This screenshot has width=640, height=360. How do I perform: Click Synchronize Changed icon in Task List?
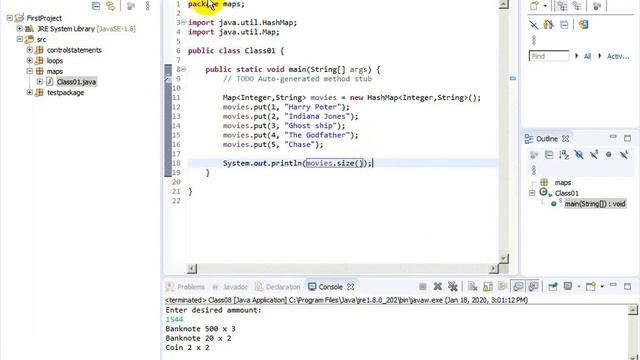(x=549, y=24)
